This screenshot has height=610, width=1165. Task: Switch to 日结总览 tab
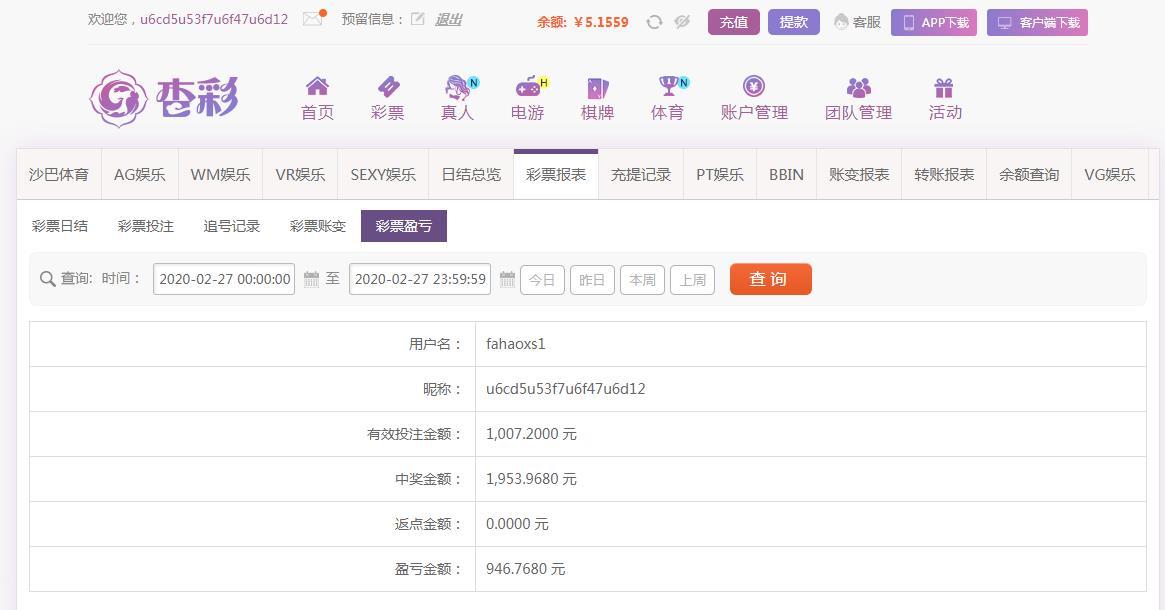pos(471,175)
